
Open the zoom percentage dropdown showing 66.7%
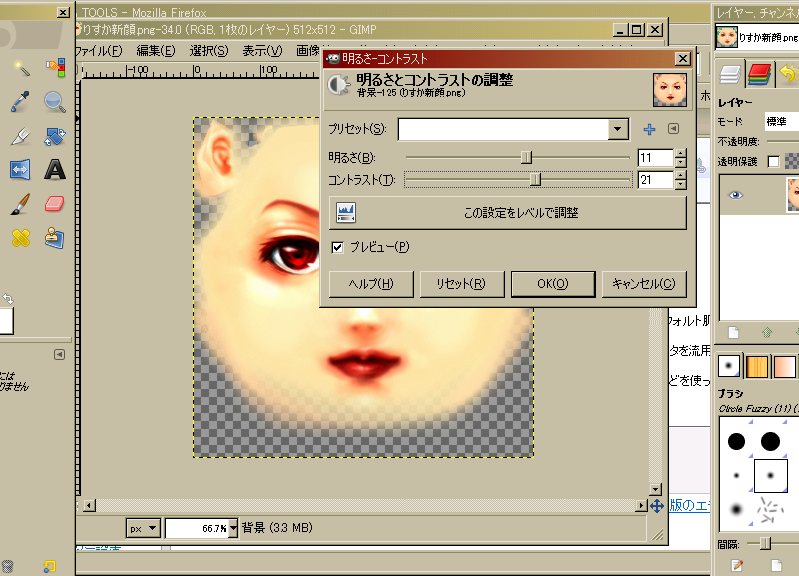233,529
